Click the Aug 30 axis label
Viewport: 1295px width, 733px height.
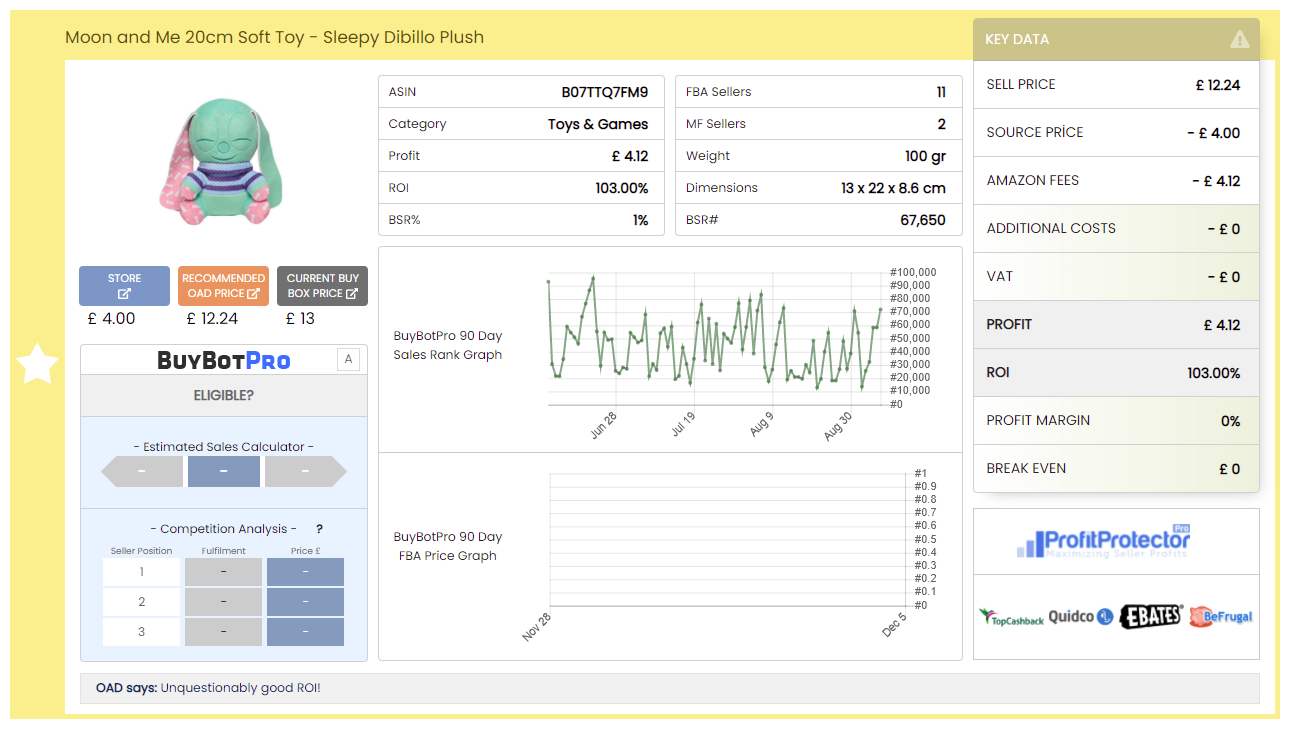point(837,426)
